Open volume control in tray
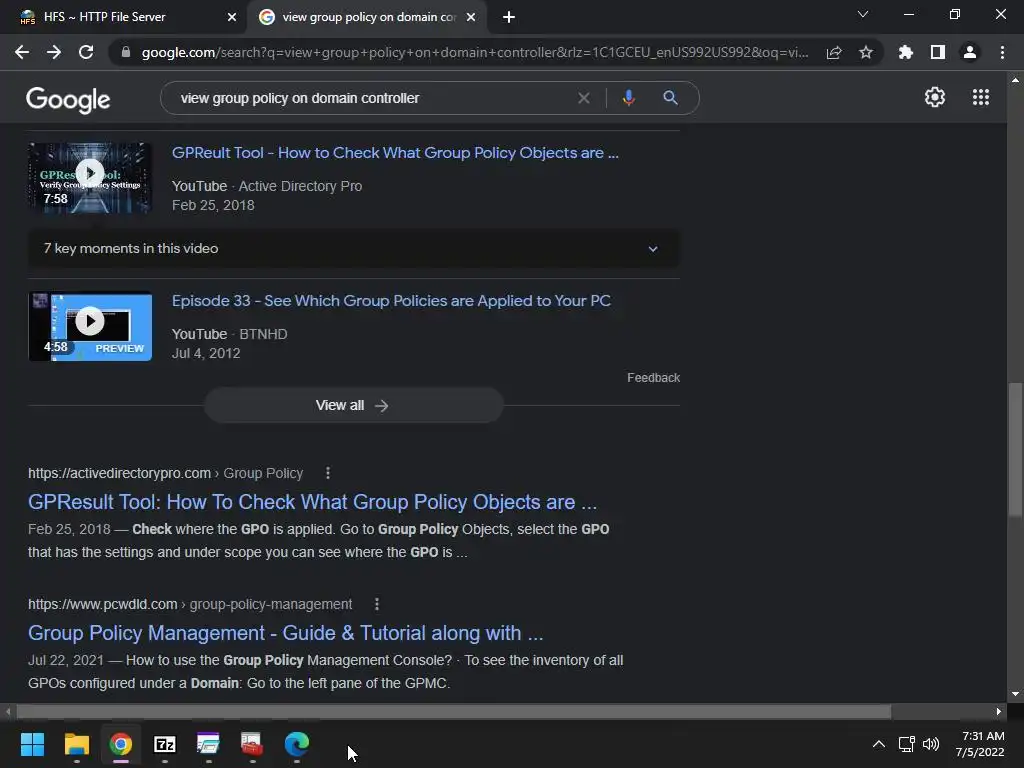Viewport: 1024px width, 768px height. pos(931,744)
